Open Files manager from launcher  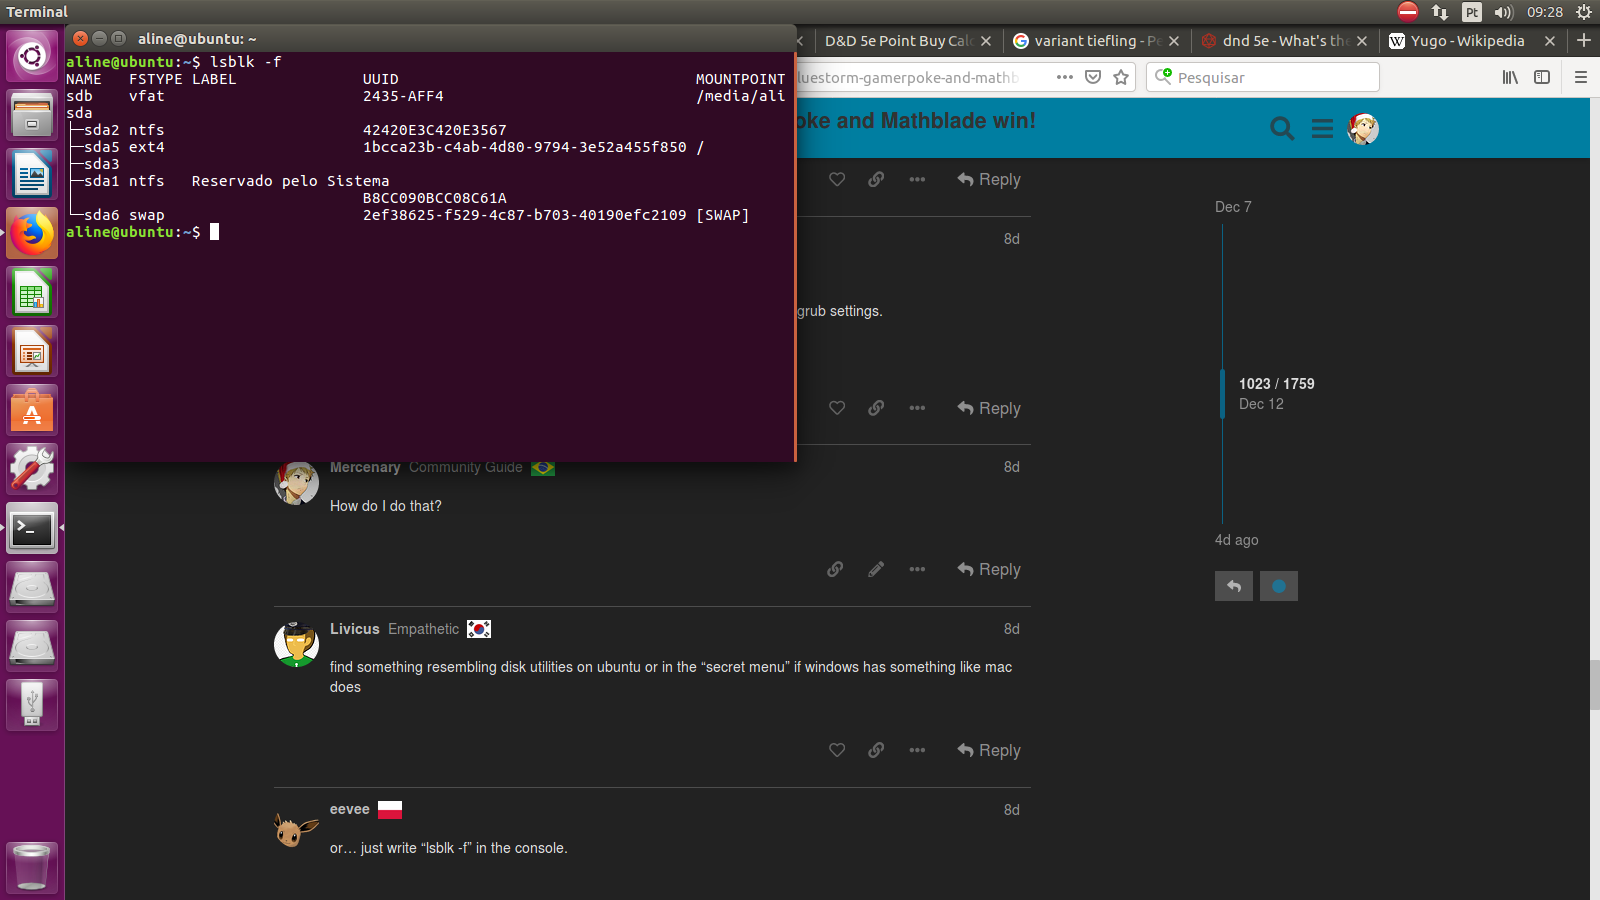[x=32, y=115]
